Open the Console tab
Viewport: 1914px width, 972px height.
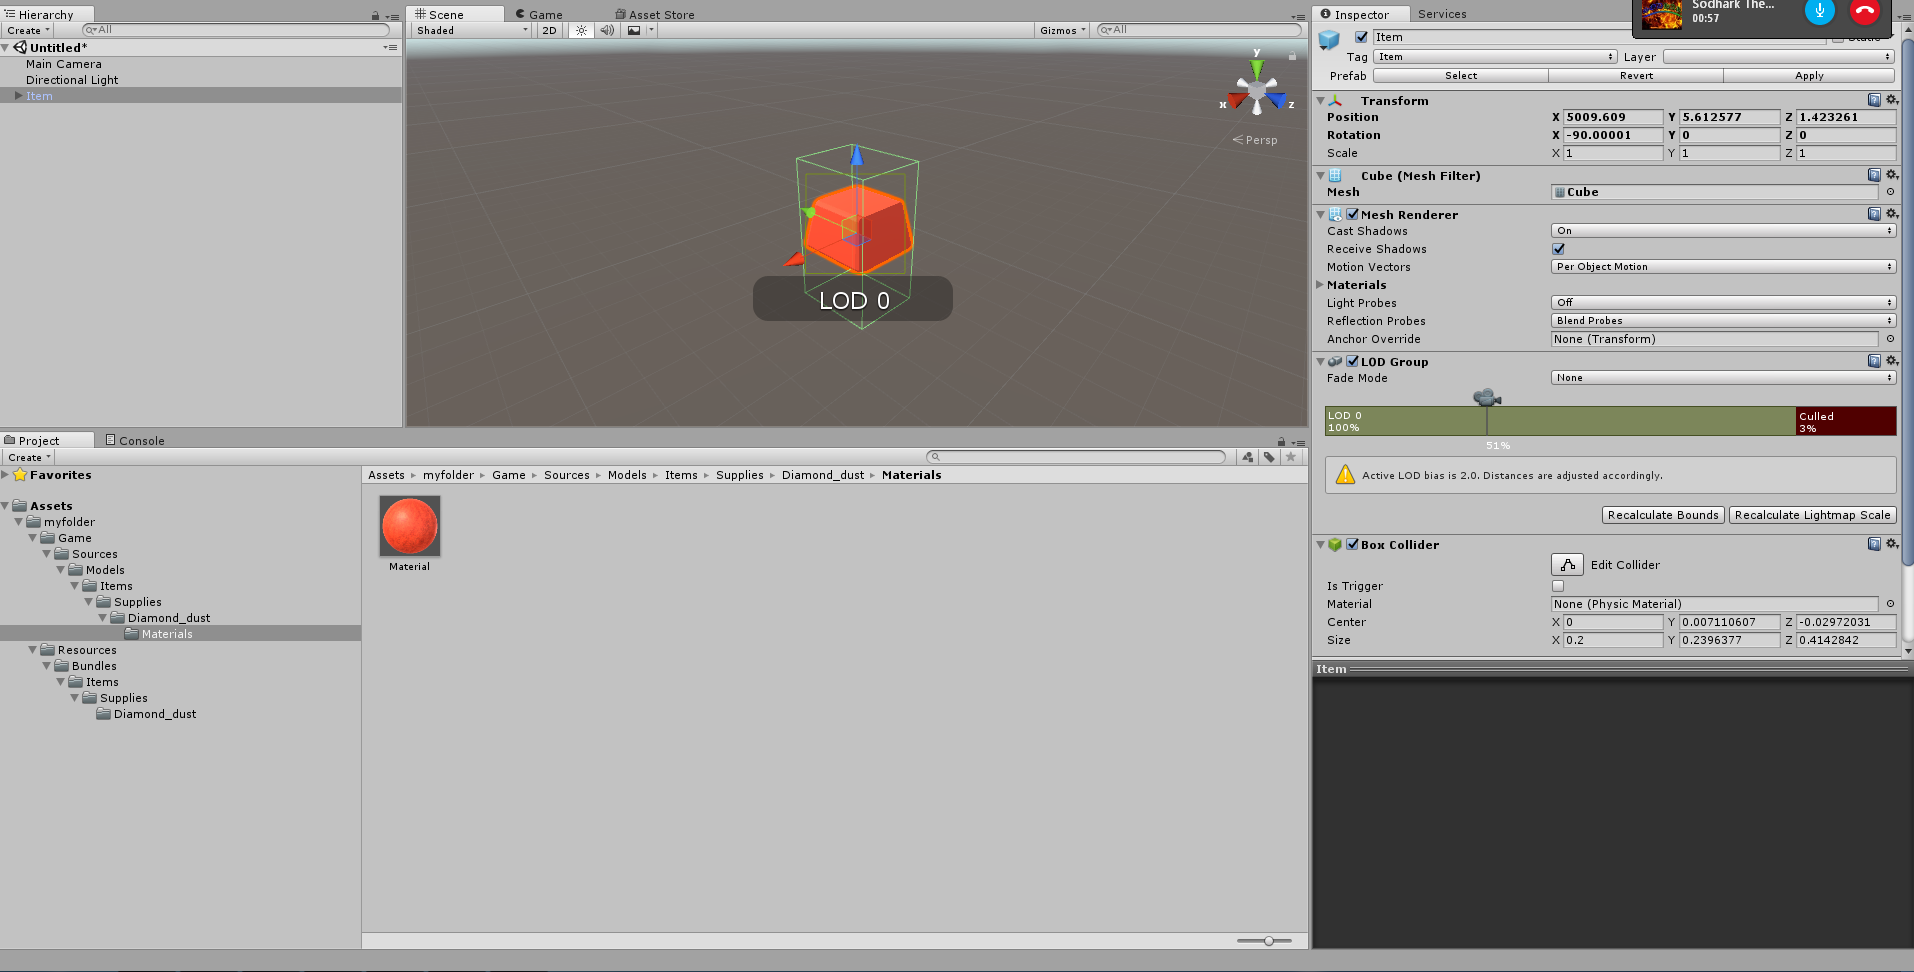click(x=135, y=440)
